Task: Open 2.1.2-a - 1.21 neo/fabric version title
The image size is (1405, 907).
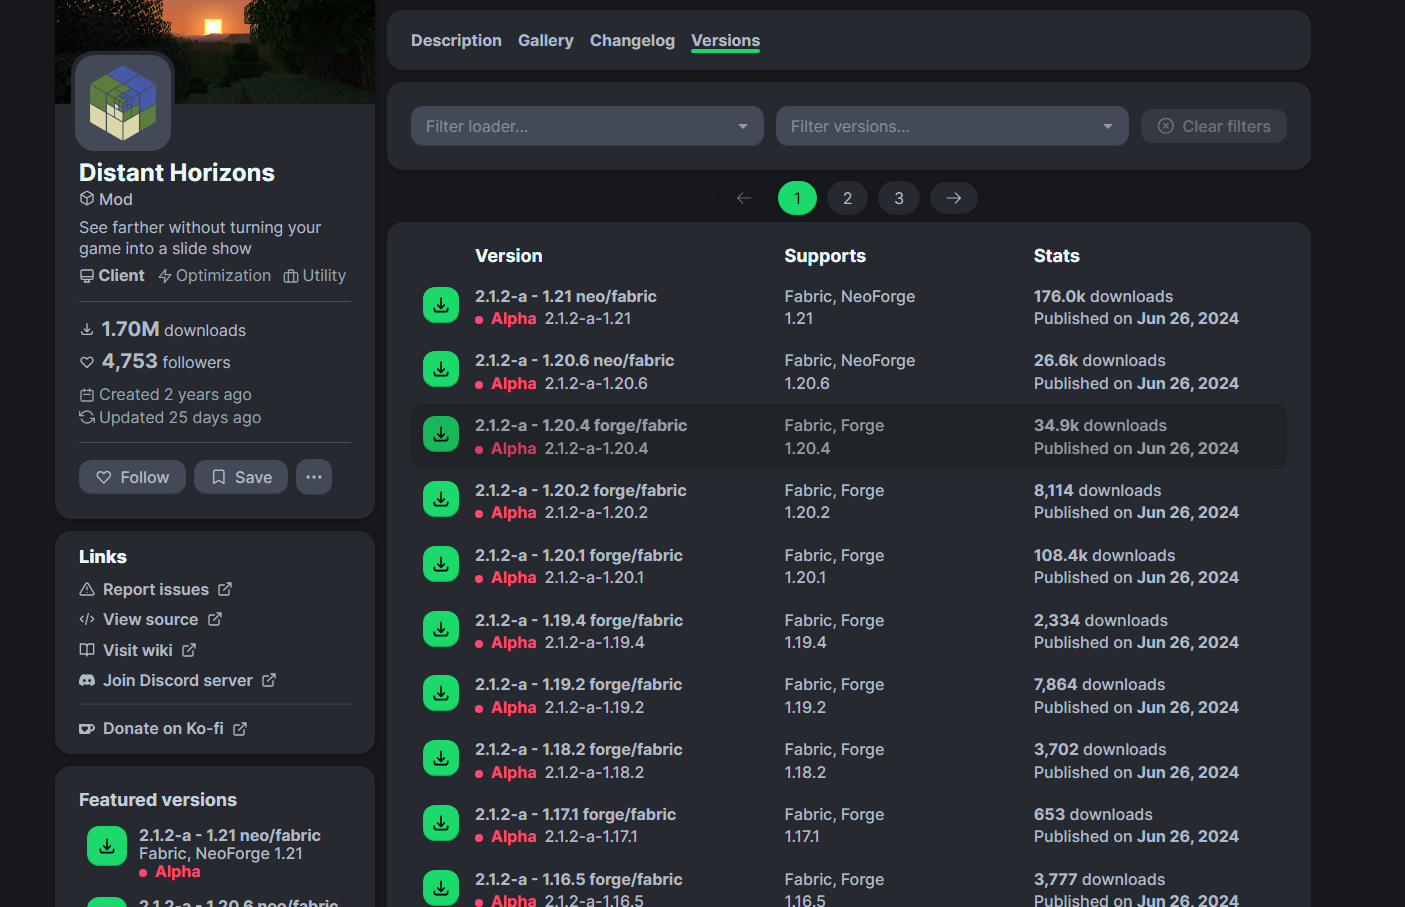Action: click(x=566, y=296)
